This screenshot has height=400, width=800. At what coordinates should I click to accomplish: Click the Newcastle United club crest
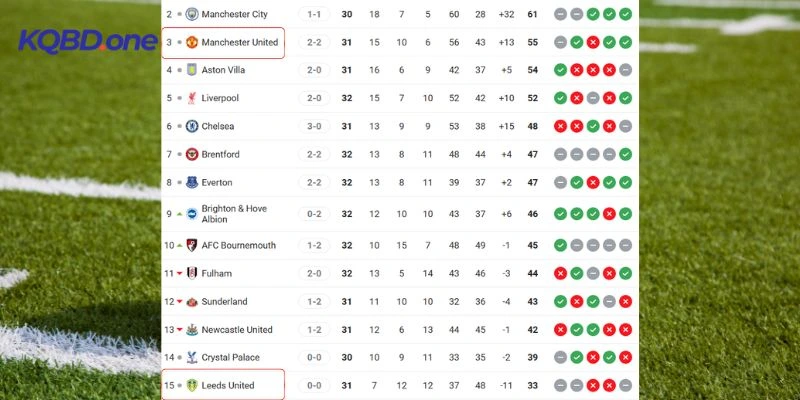[x=192, y=329]
